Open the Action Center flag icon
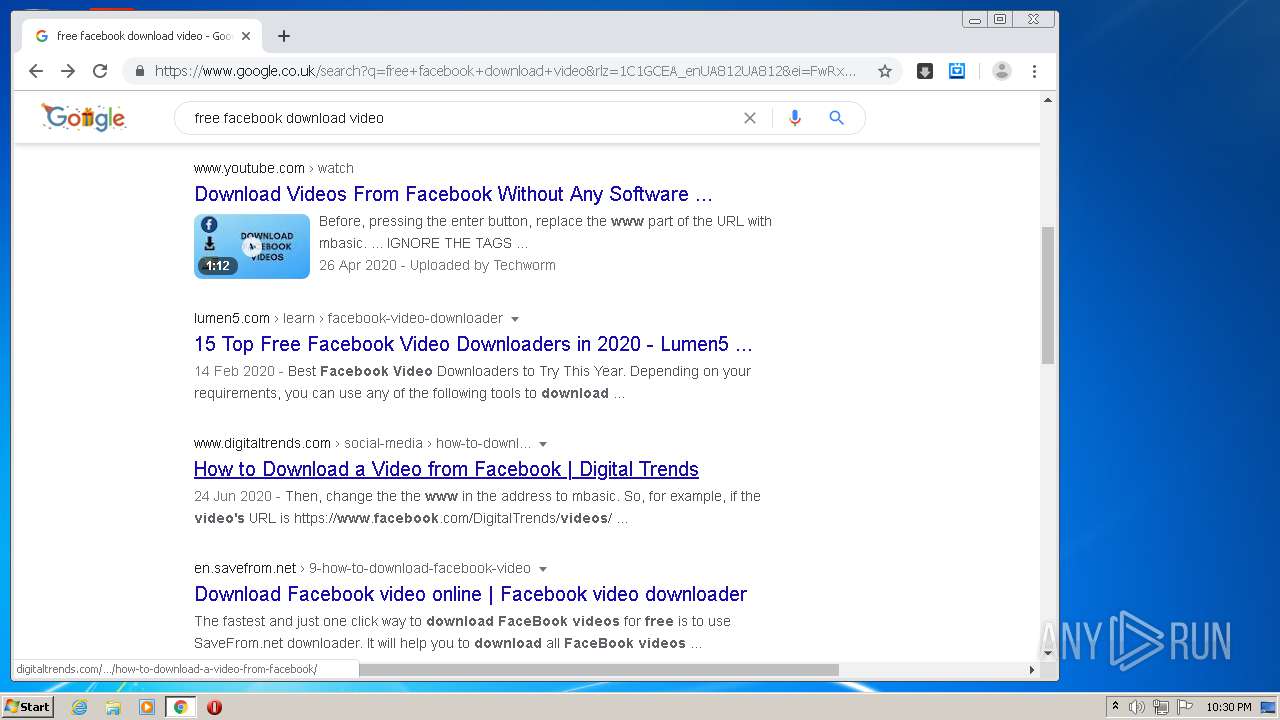The height and width of the screenshot is (720, 1280). tap(1184, 707)
